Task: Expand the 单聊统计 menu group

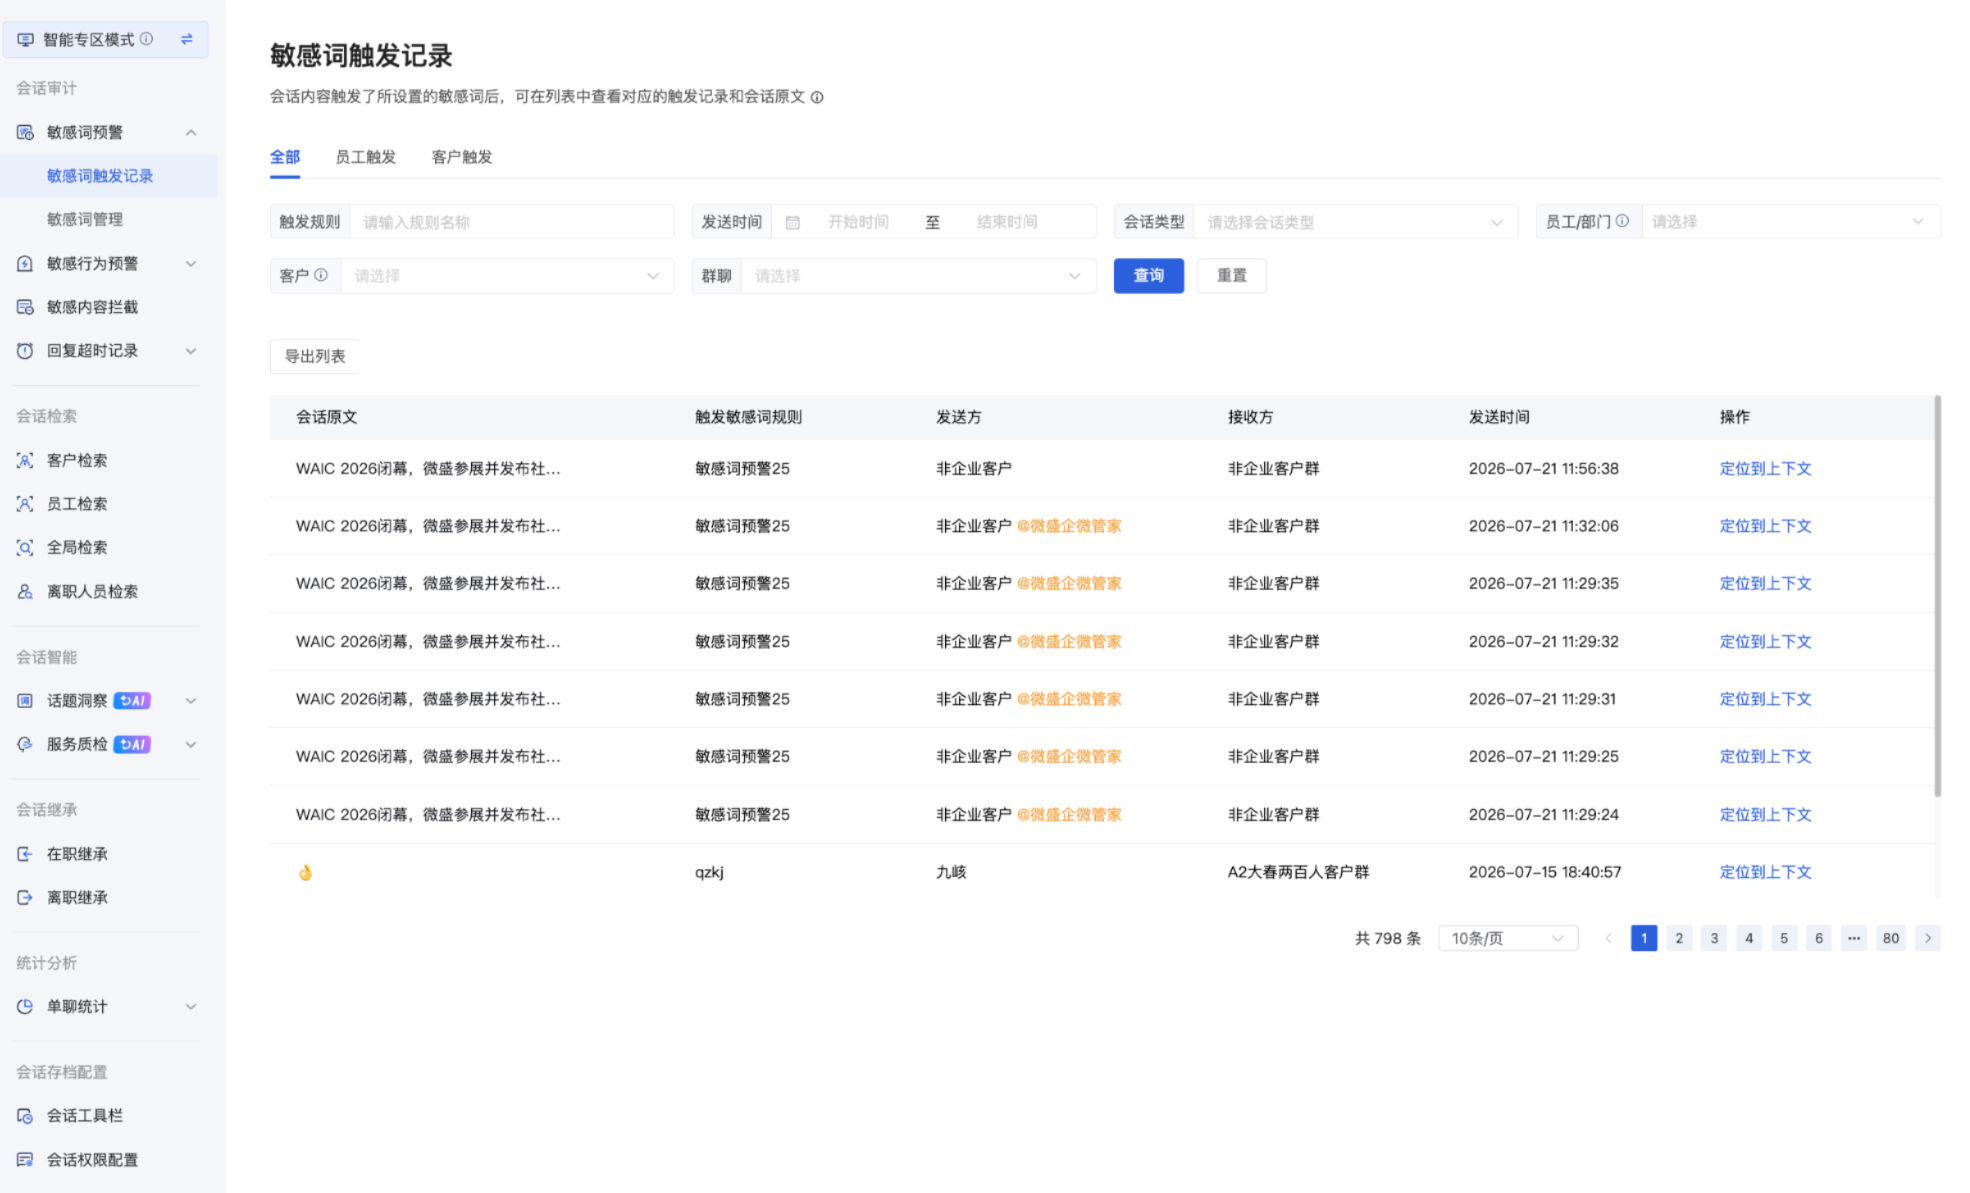Action: pyautogui.click(x=191, y=1006)
